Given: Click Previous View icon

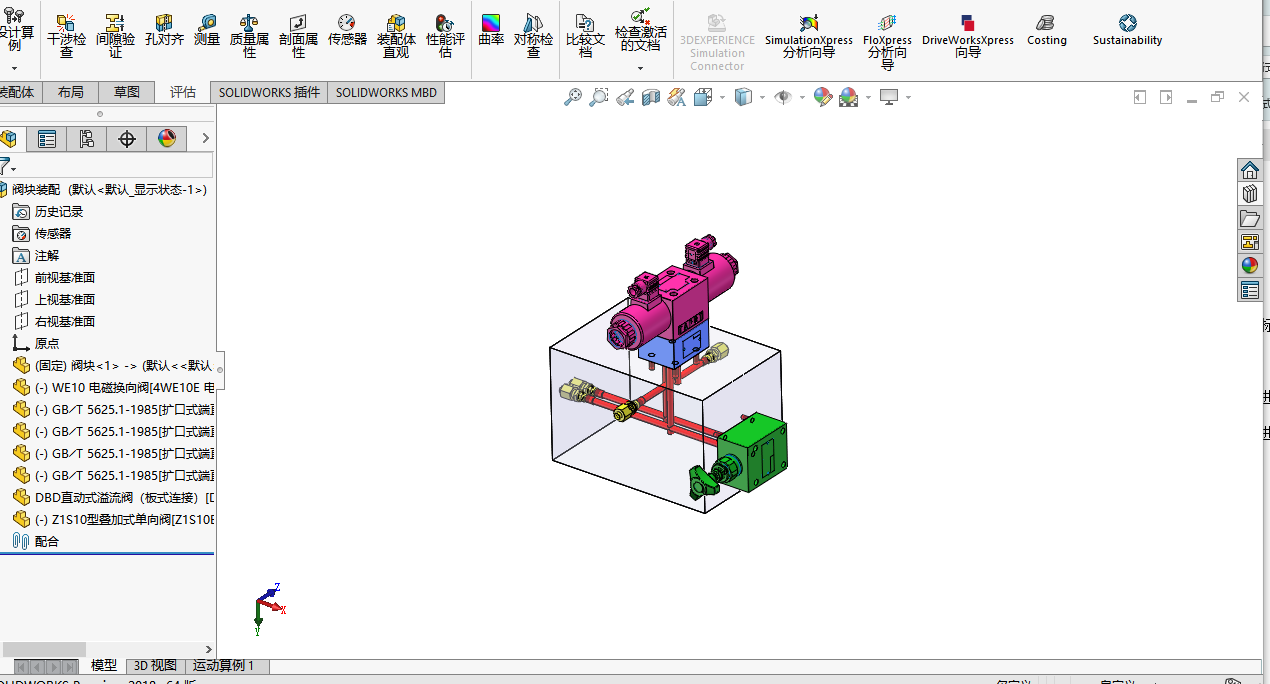Looking at the screenshot, I should tap(625, 97).
